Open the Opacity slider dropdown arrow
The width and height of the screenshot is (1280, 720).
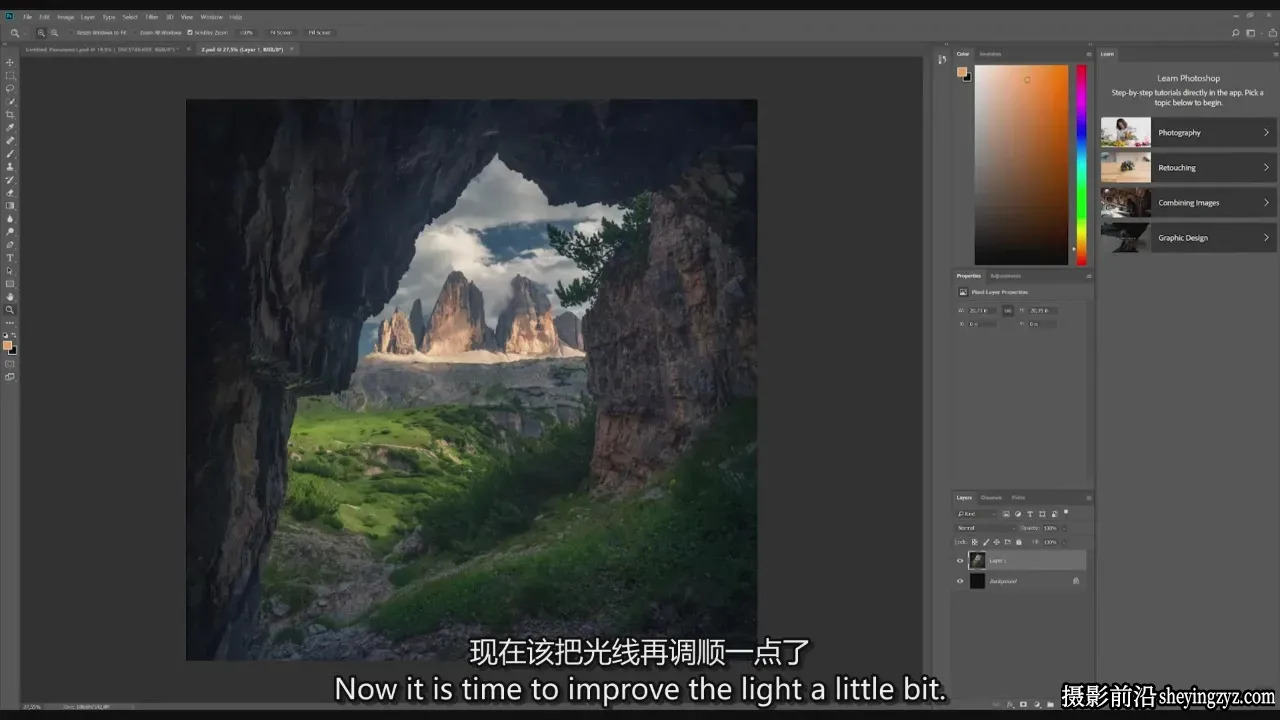(1064, 528)
